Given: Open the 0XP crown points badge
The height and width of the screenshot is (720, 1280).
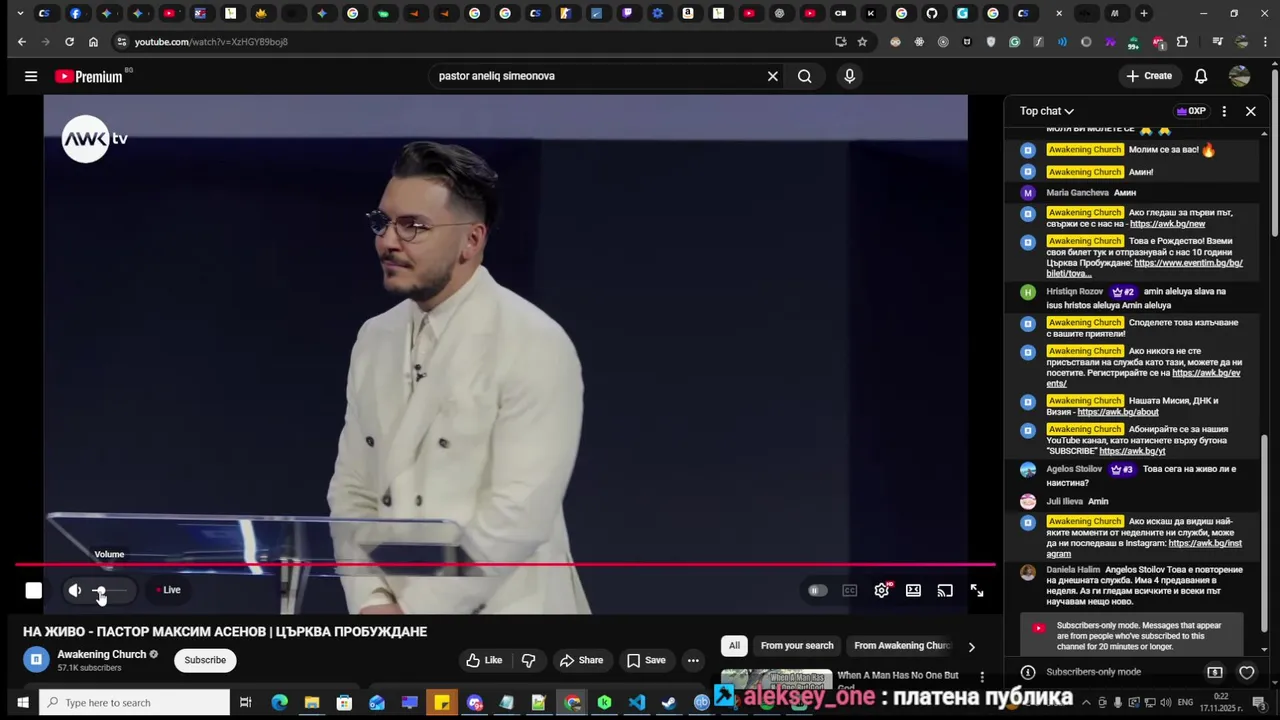Looking at the screenshot, I should click(x=1191, y=111).
